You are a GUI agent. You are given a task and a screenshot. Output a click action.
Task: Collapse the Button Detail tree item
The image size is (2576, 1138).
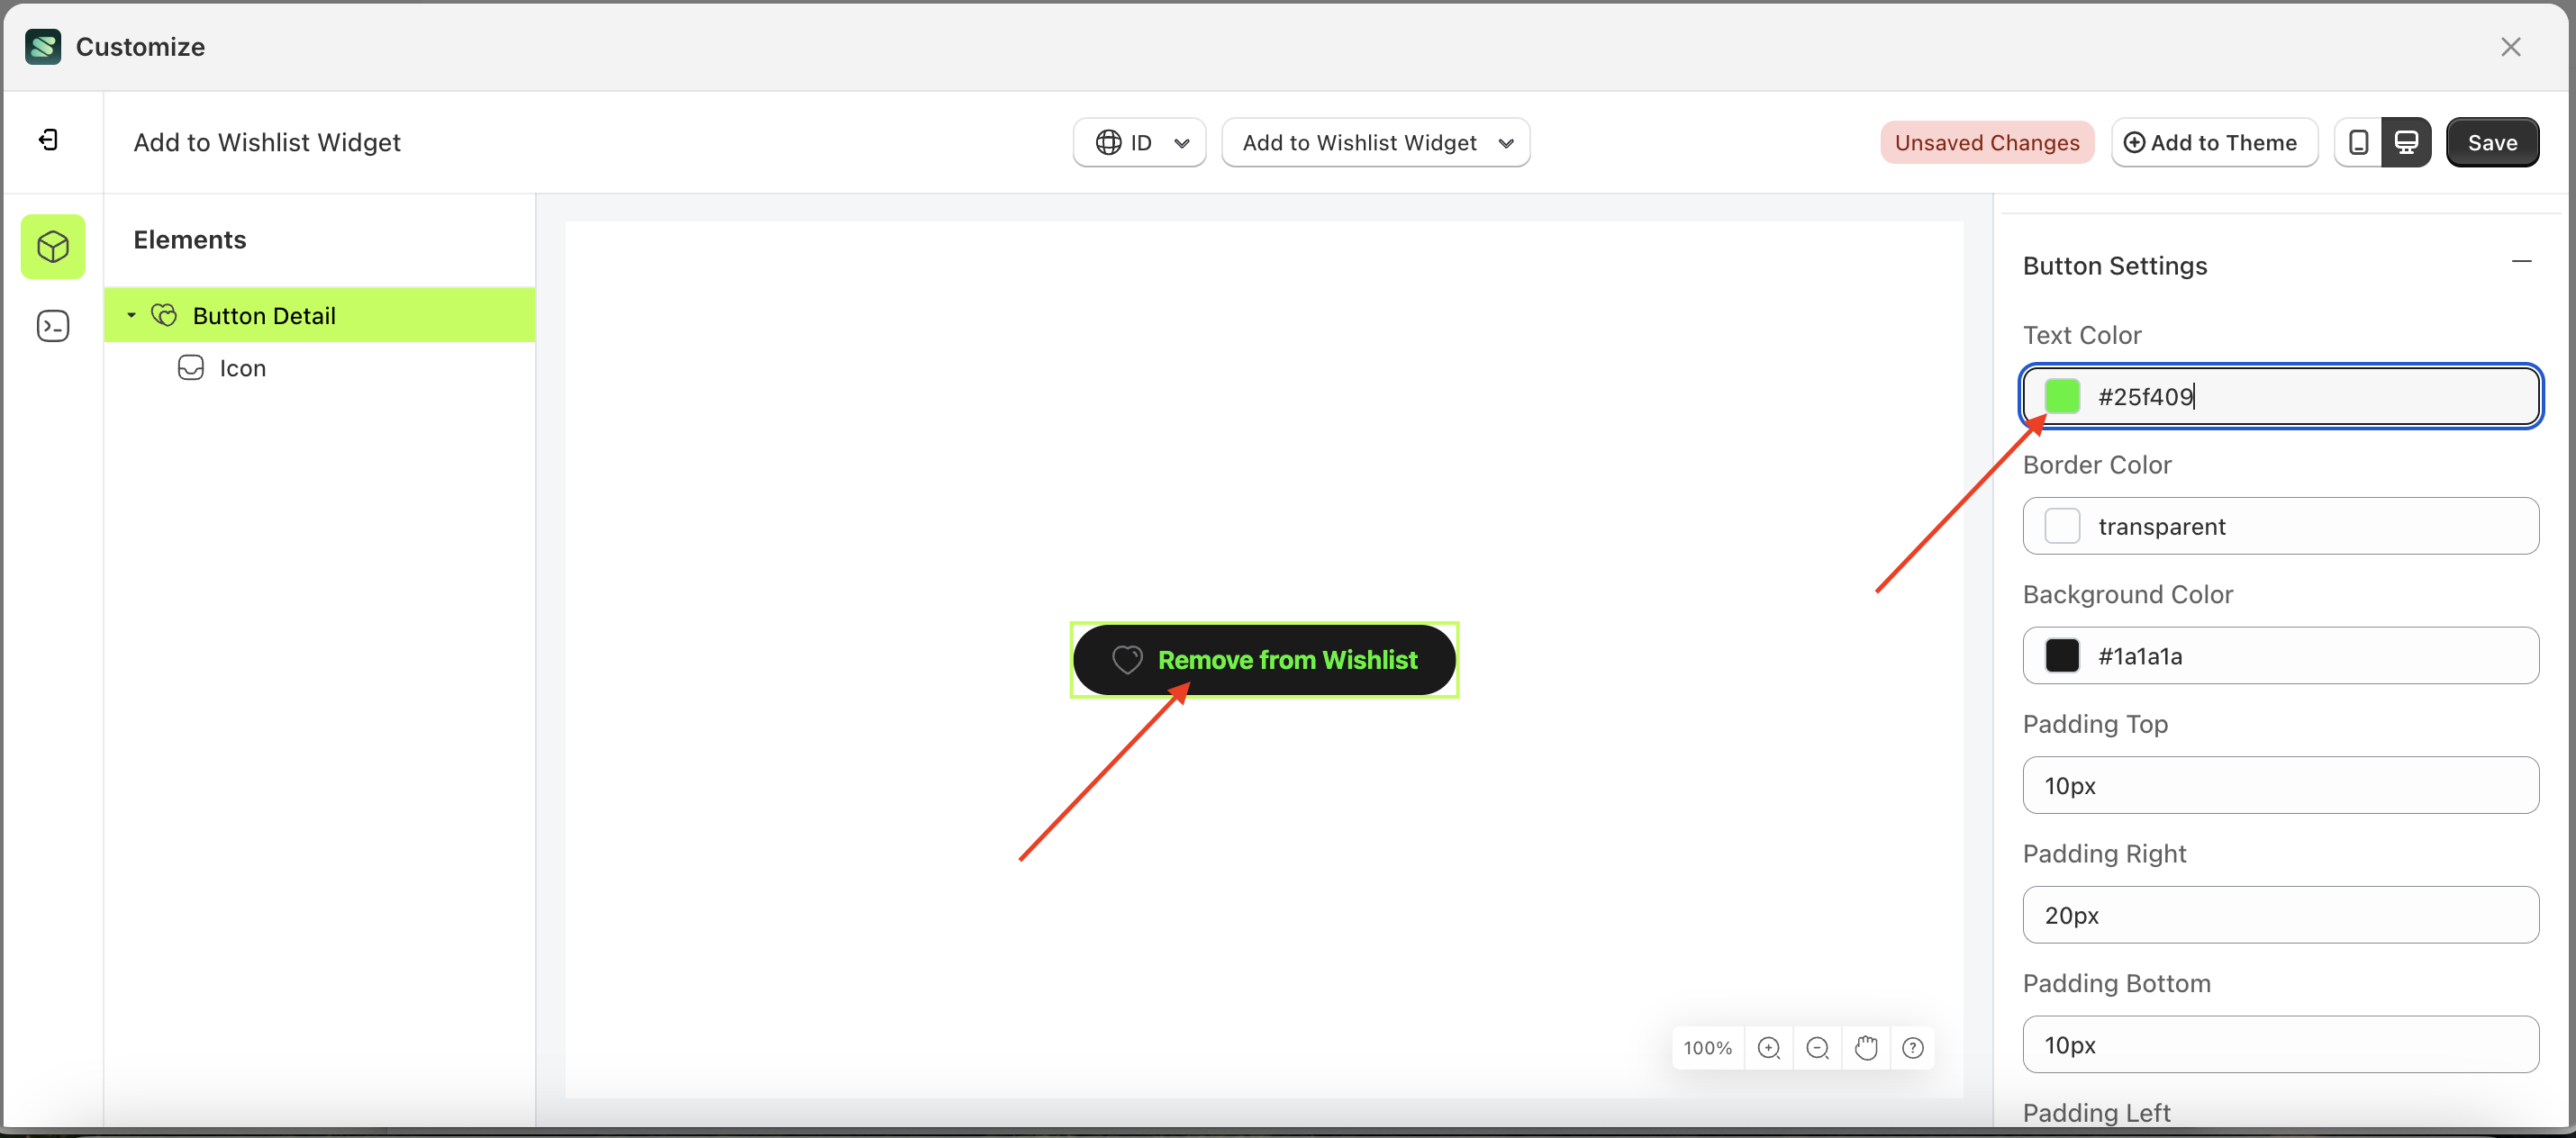coord(131,315)
